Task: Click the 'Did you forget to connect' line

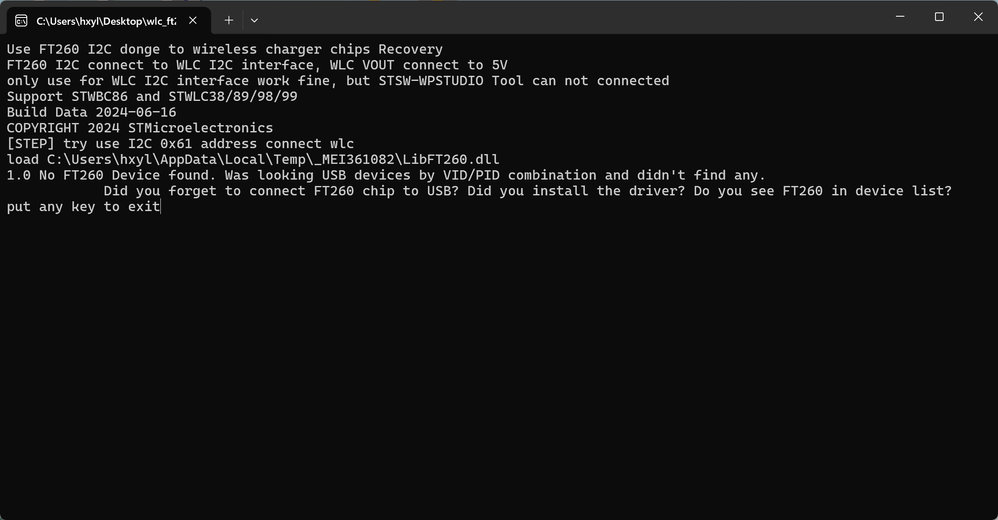Action: coord(528,191)
